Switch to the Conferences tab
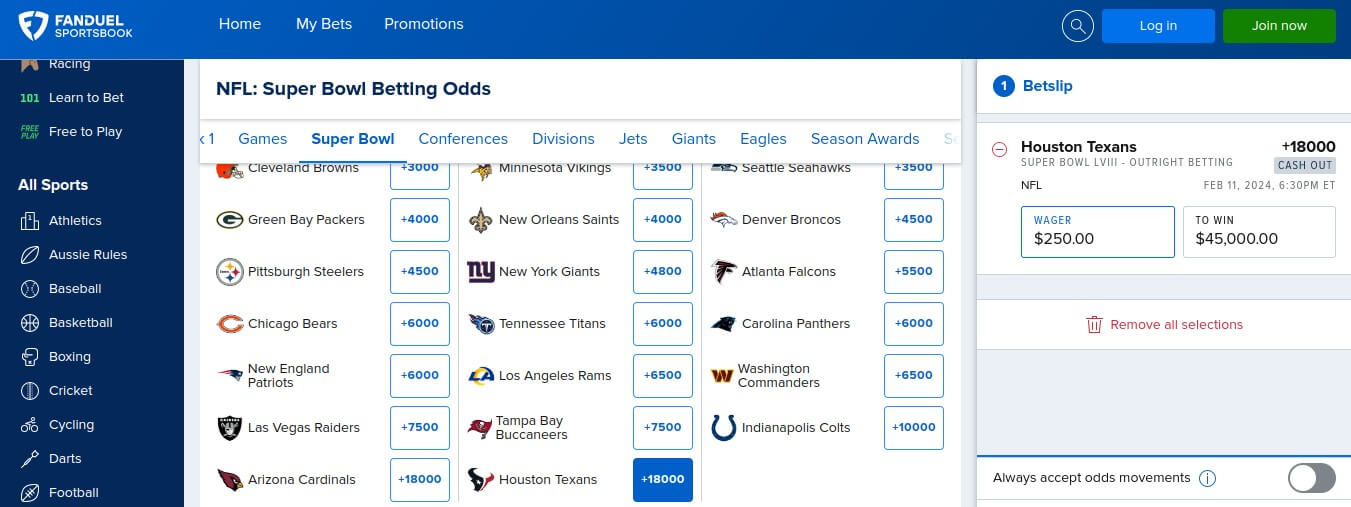This screenshot has width=1351, height=507. tap(463, 139)
